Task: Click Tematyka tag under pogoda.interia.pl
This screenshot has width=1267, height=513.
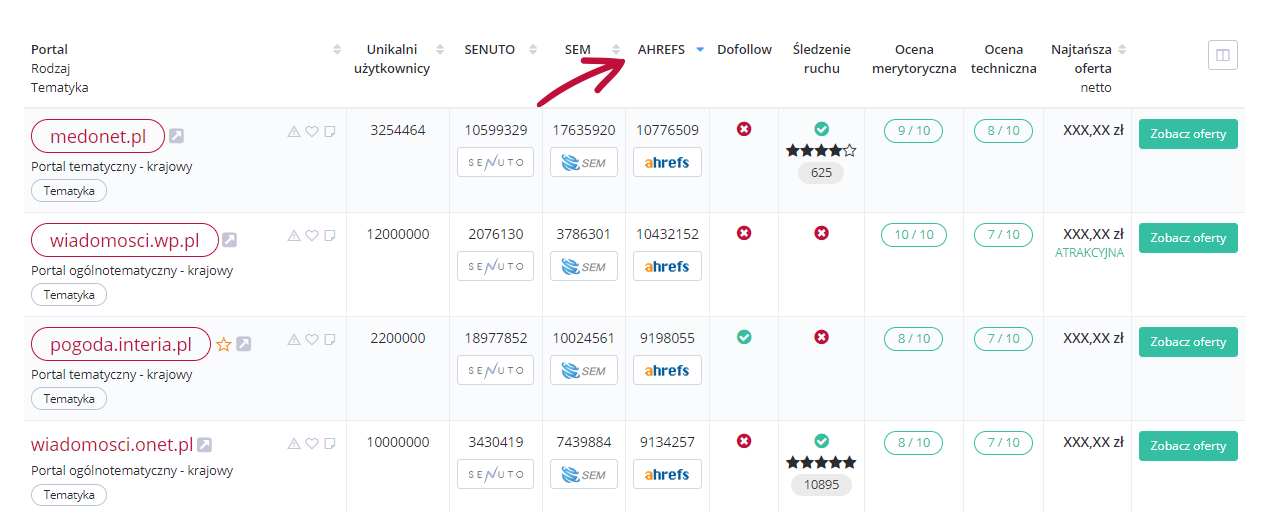Action: [x=69, y=399]
